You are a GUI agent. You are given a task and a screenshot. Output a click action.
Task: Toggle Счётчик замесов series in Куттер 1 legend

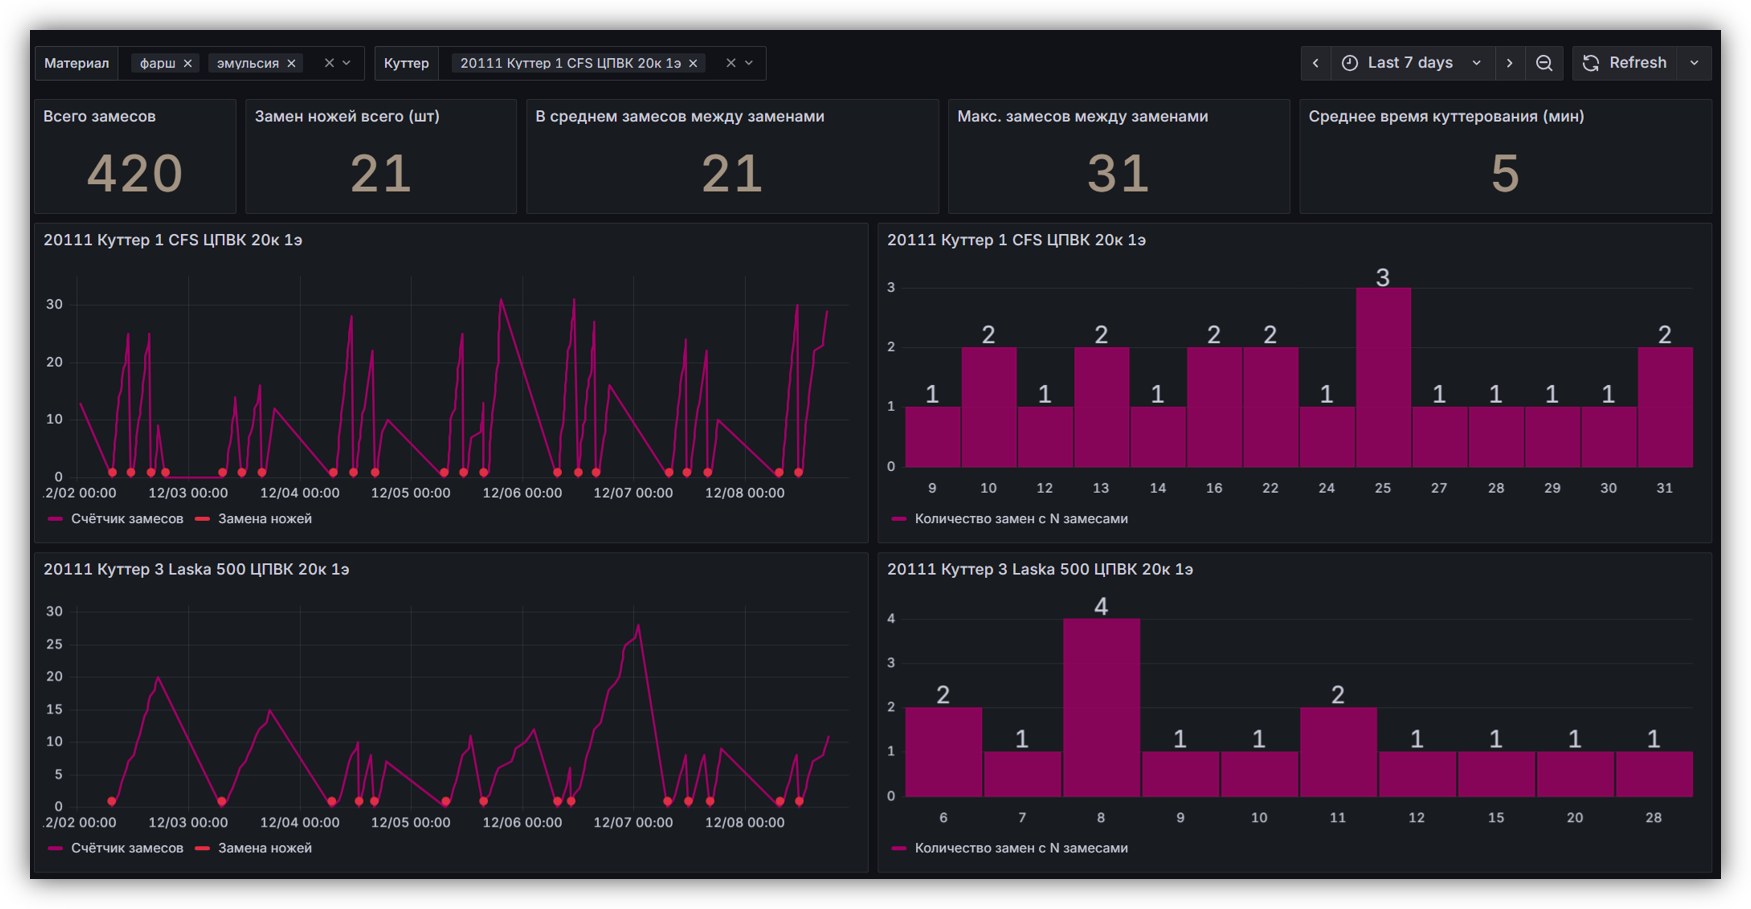(x=126, y=519)
